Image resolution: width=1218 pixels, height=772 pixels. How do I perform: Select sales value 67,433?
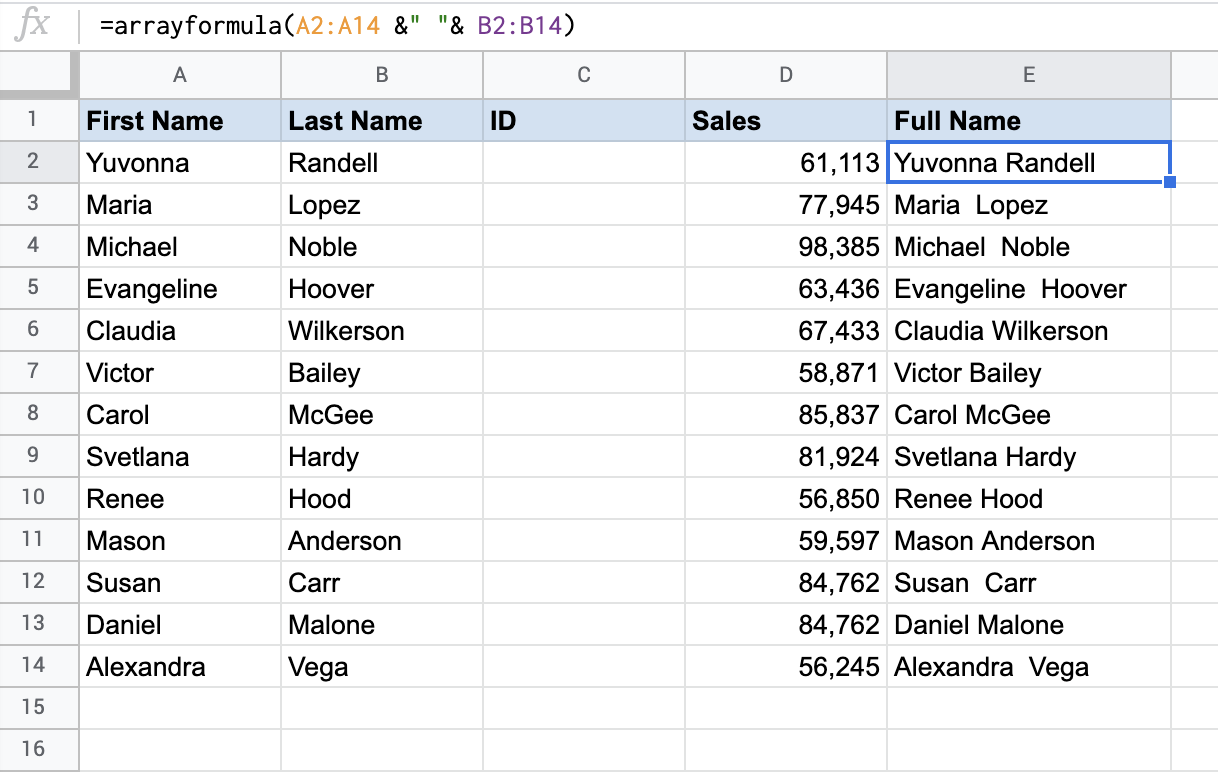[x=786, y=331]
